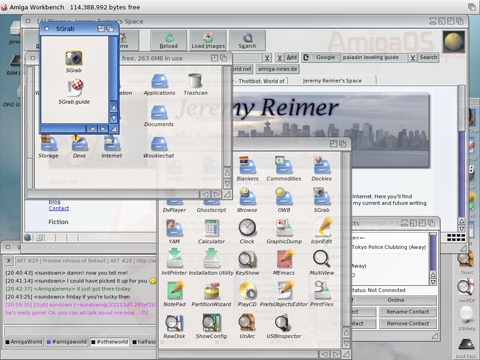This screenshot has width=480, height=360.
Task: Open the Storage drawer icon
Action: [49, 143]
